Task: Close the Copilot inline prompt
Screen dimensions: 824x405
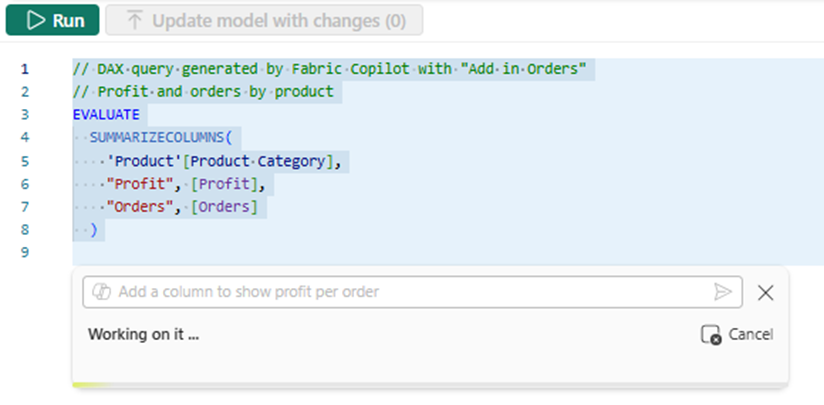Action: (x=765, y=293)
